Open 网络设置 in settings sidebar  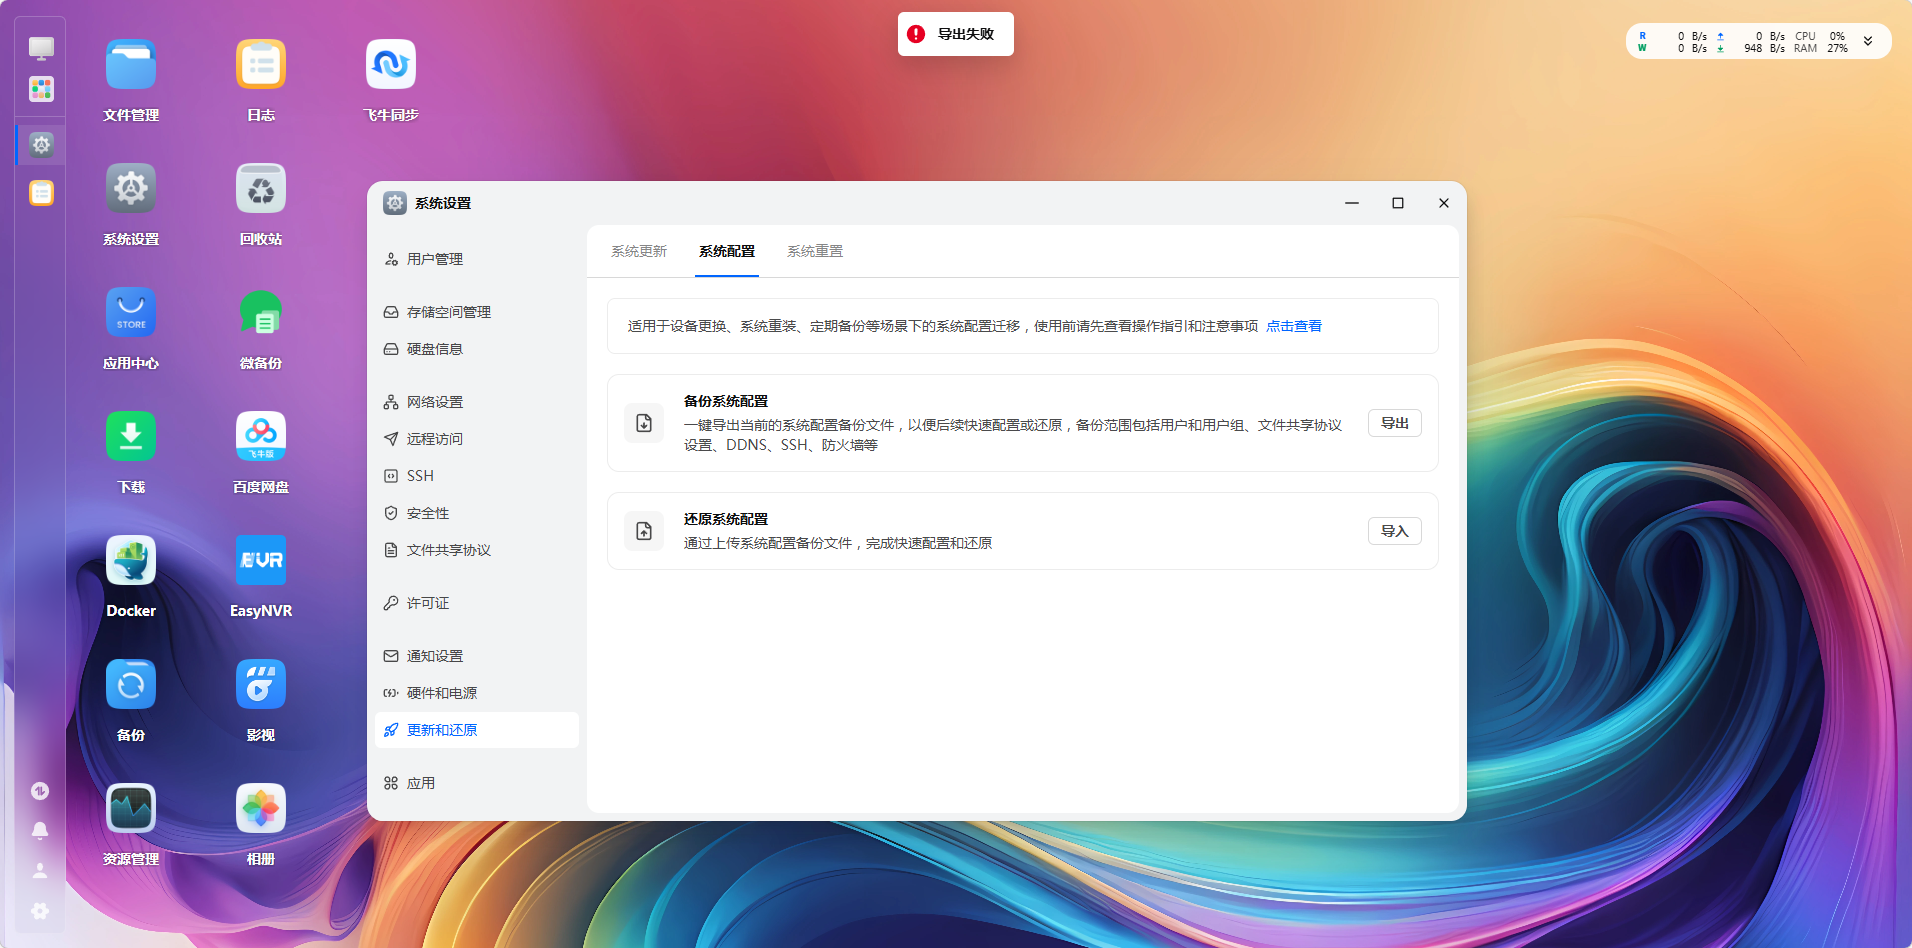477,402
